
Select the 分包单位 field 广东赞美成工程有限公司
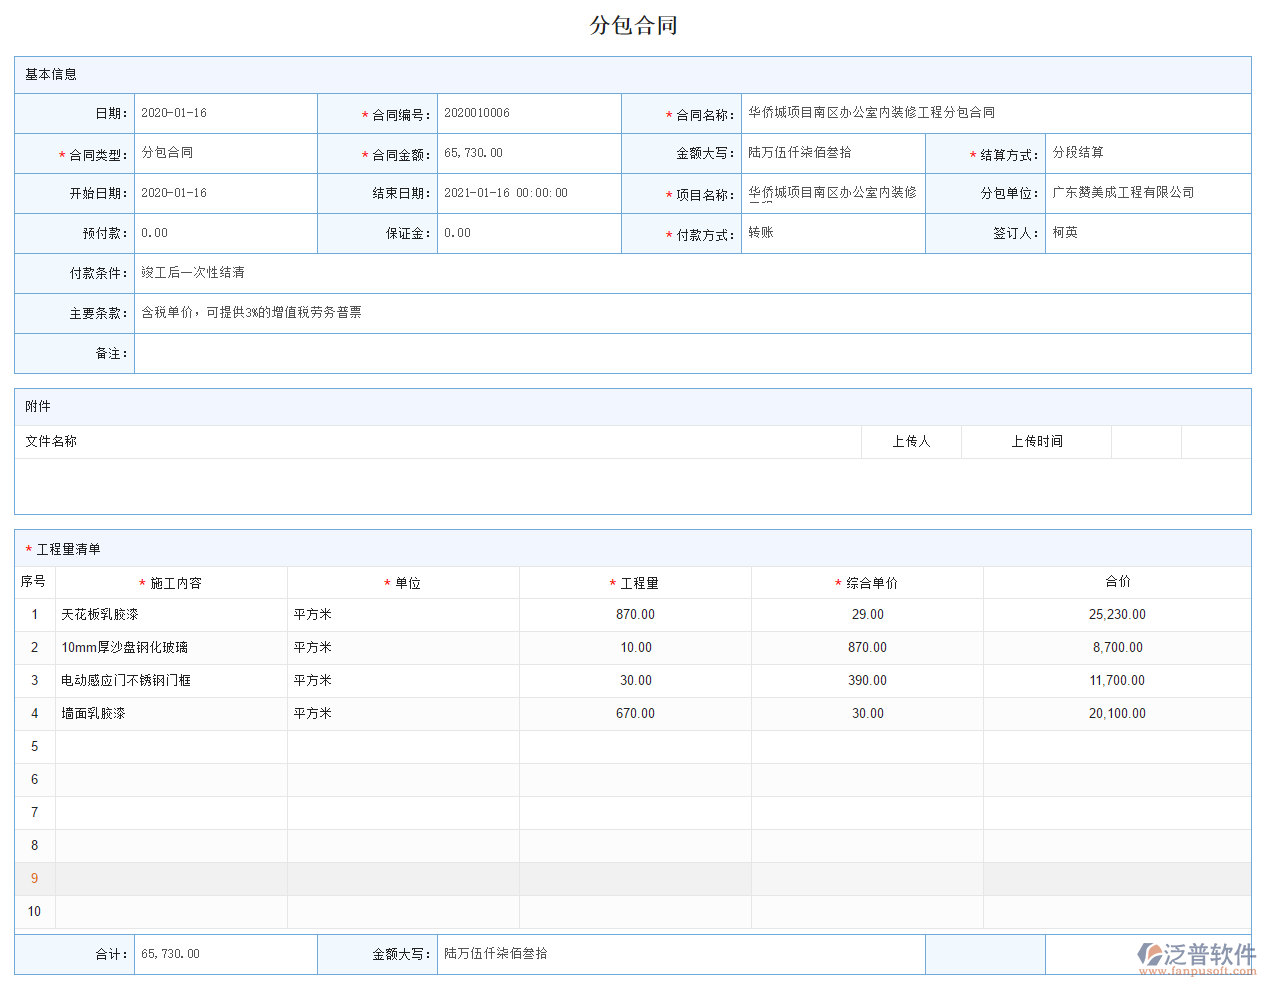pos(1148,193)
